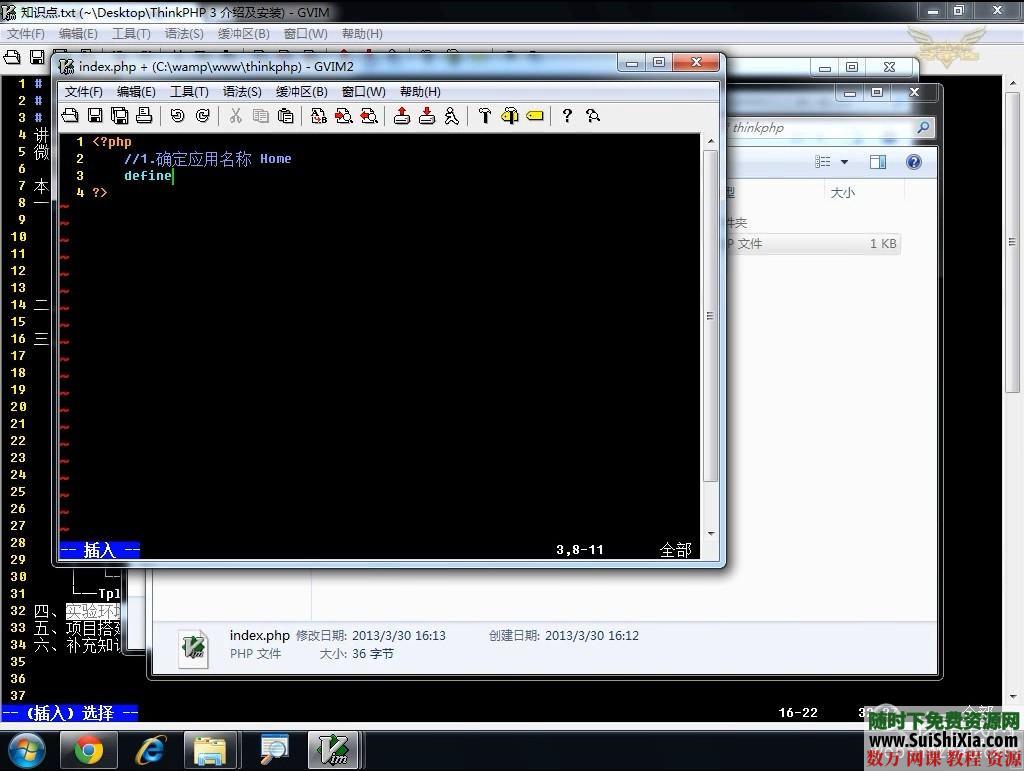The width and height of the screenshot is (1024, 771).
Task: Click the Help question mark icon in GVIM2
Action: coord(567,116)
